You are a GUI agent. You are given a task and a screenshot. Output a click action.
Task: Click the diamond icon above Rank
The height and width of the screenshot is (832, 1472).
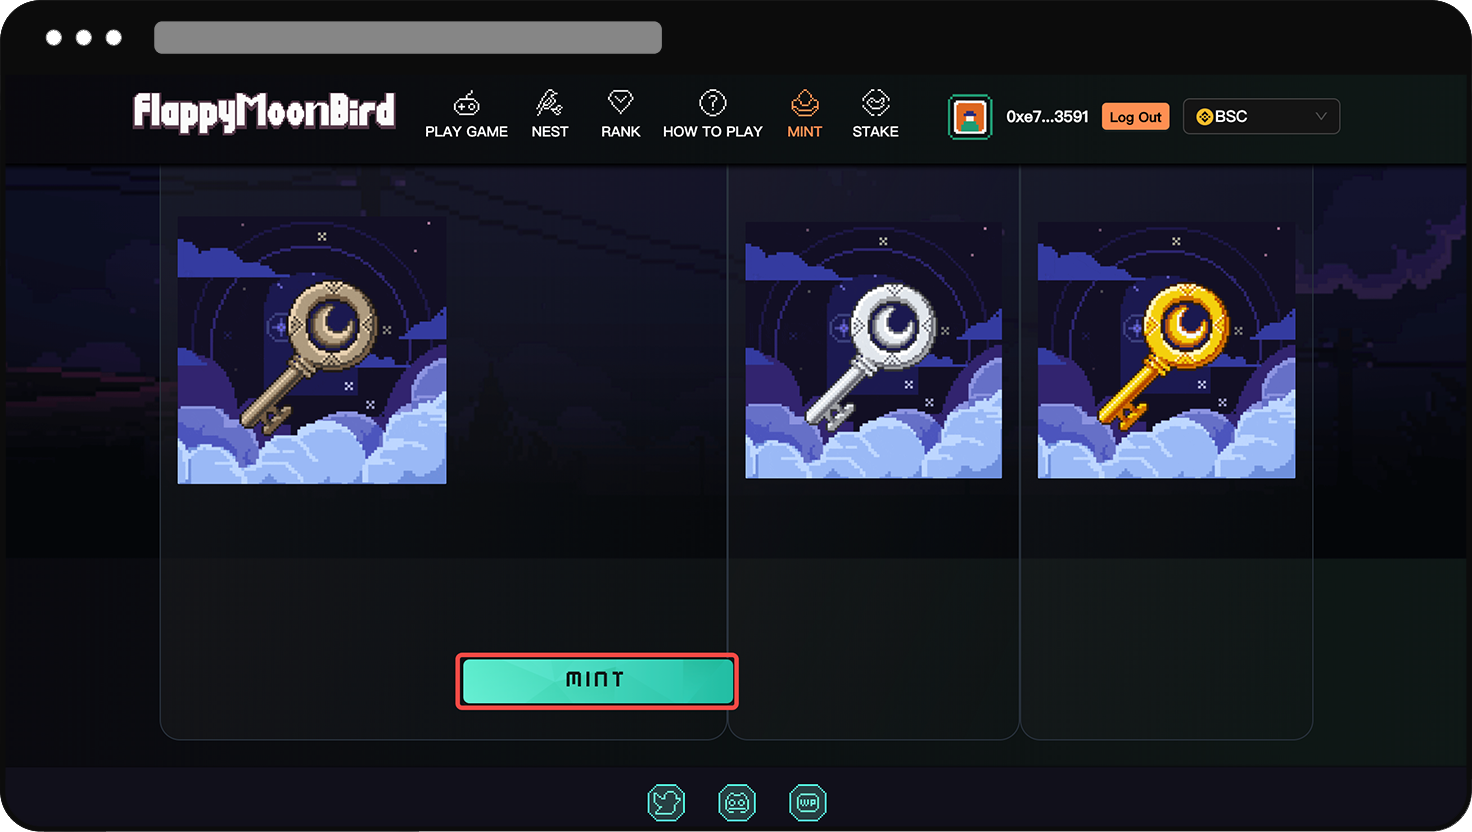pos(620,102)
